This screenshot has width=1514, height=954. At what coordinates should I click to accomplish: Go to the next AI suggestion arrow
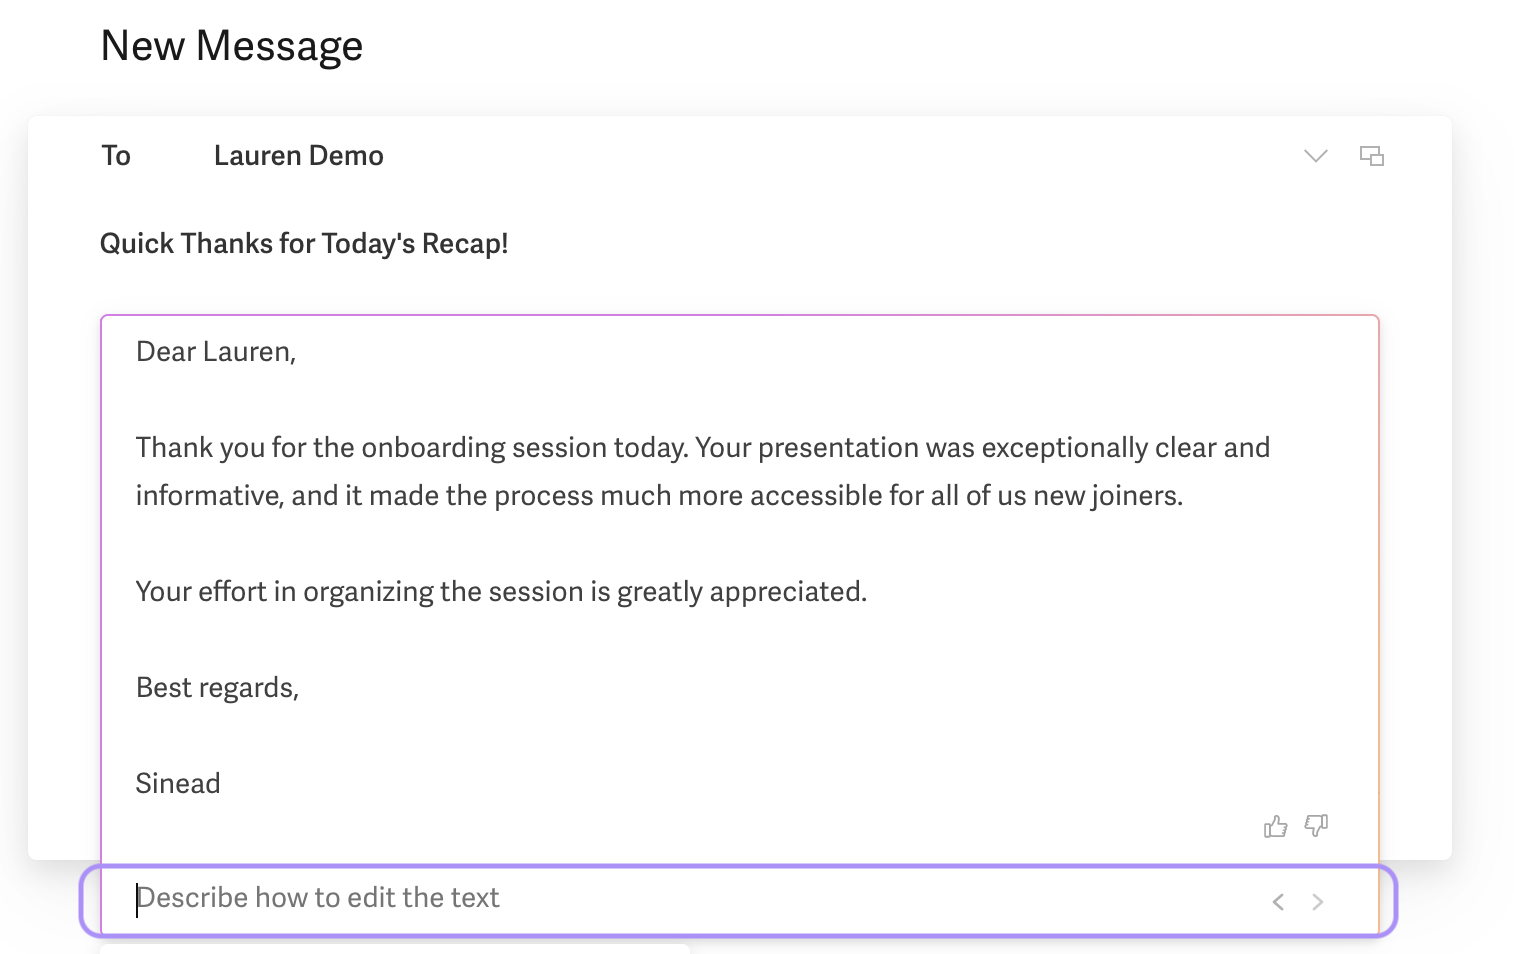coord(1318,902)
